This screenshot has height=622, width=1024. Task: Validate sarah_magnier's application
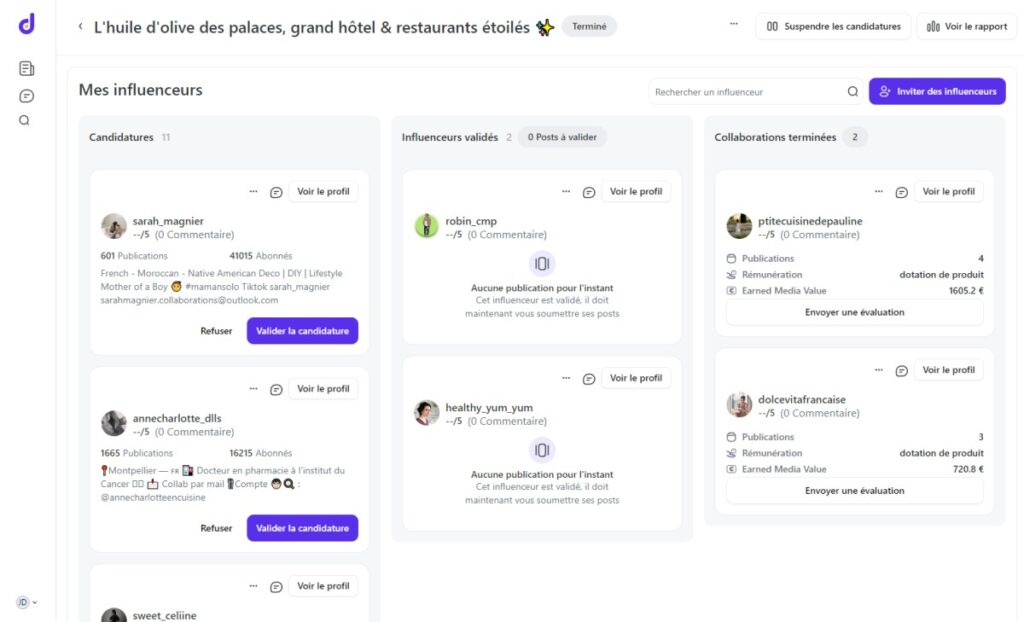tap(302, 331)
